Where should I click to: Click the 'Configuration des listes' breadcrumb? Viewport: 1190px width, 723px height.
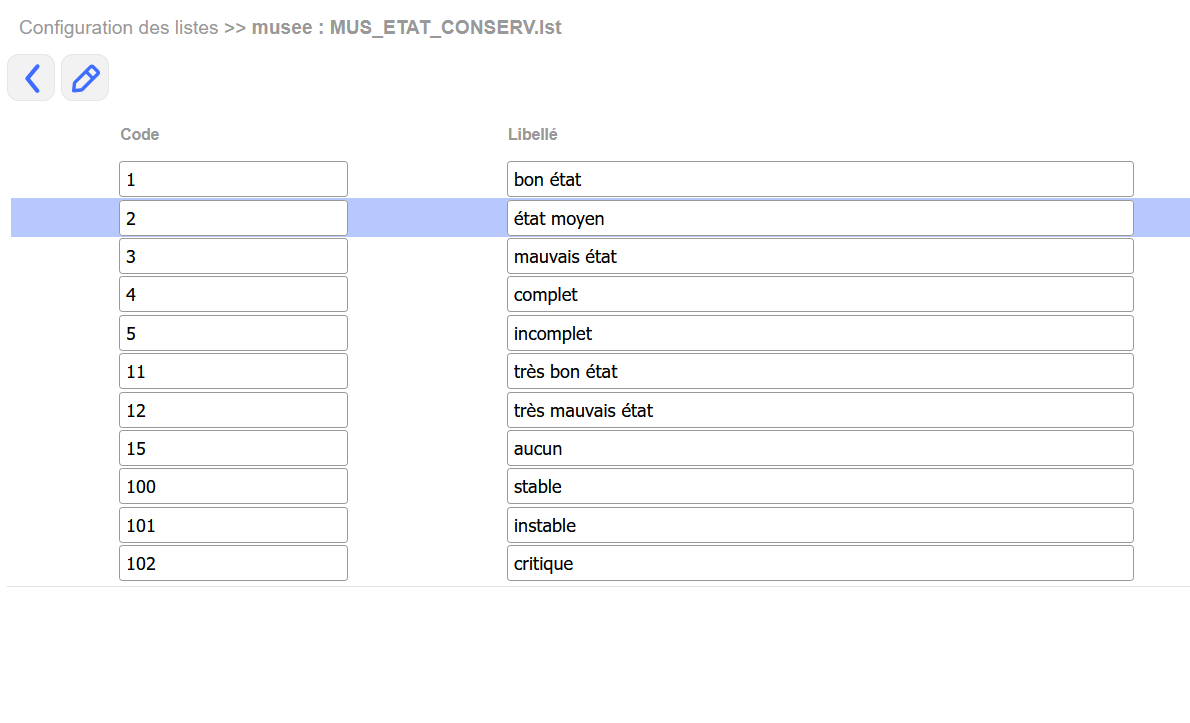click(118, 28)
